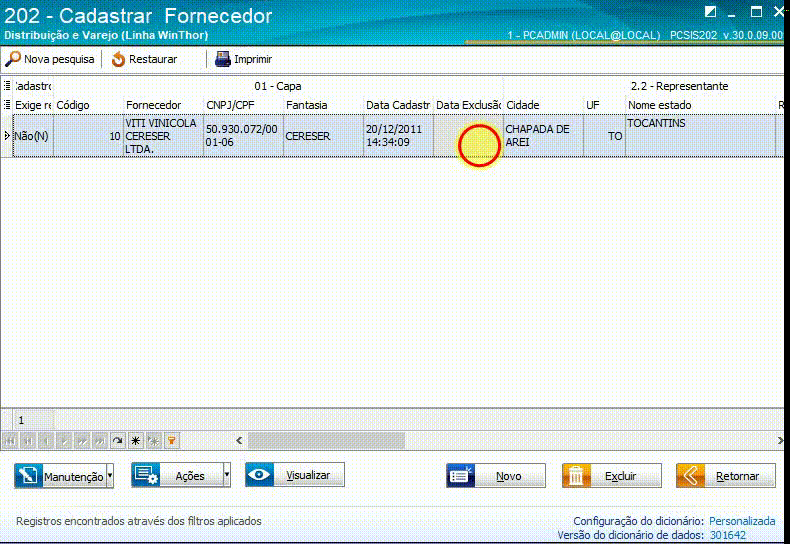Sort by the Cidade column header
Screen dimensions: 790x544
tap(543, 105)
